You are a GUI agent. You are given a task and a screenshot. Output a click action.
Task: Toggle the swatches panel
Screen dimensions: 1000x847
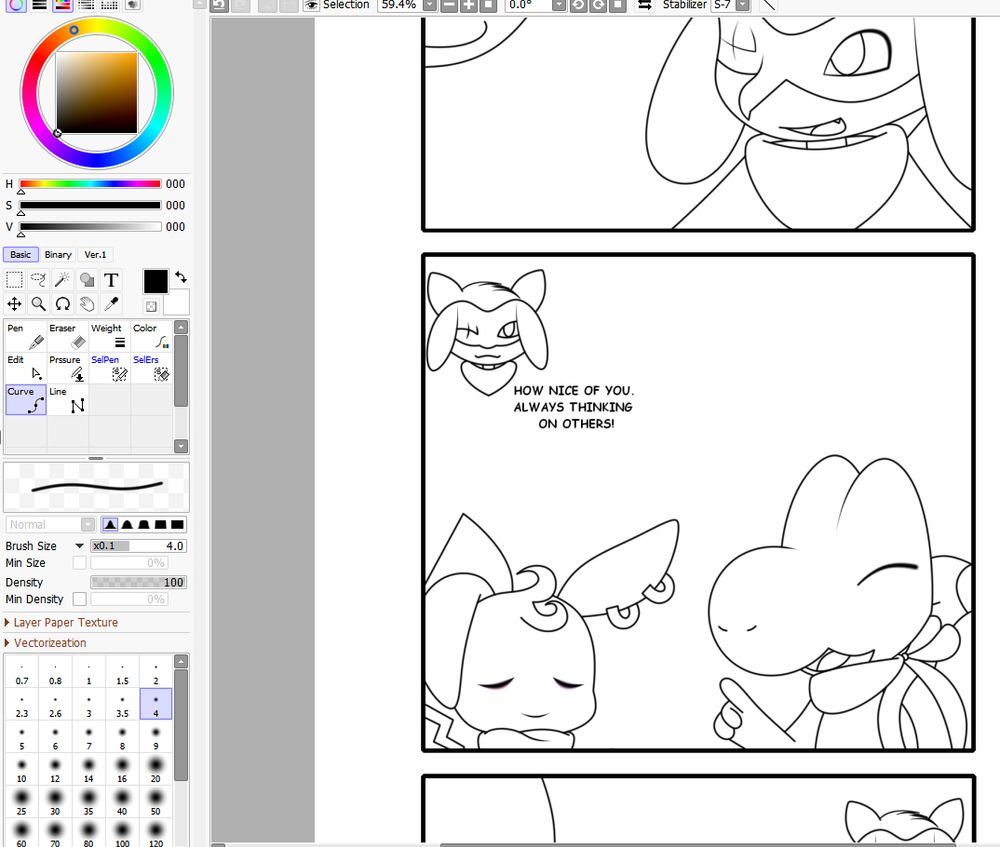point(110,4)
